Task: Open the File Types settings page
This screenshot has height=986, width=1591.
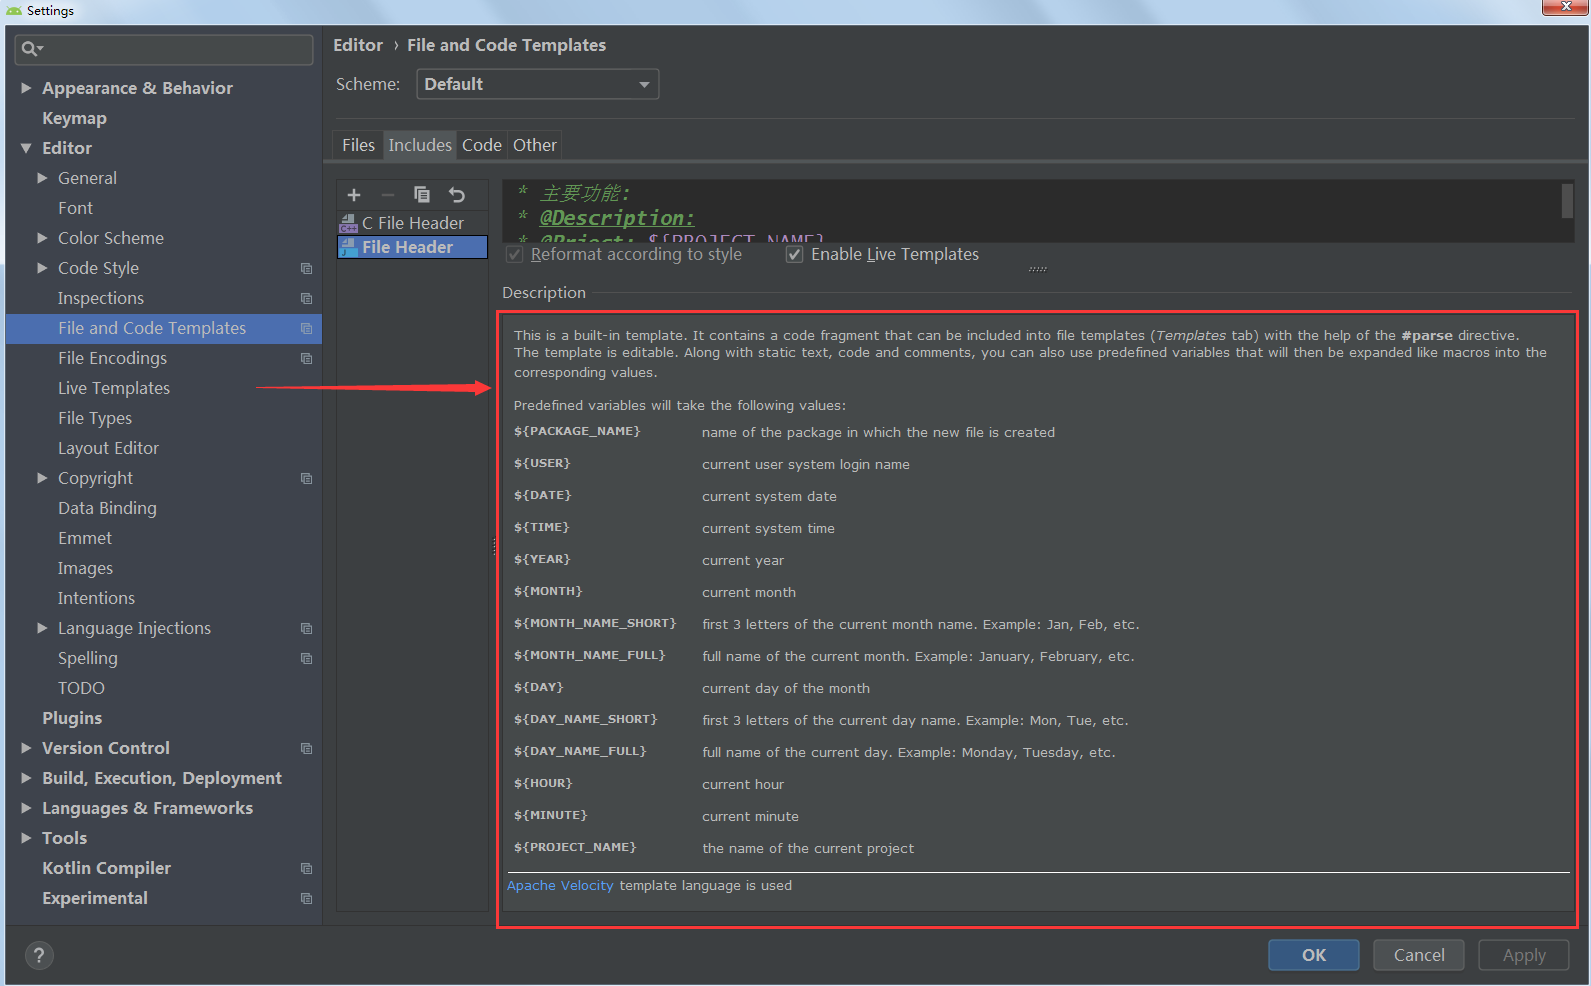Action: [x=95, y=418]
